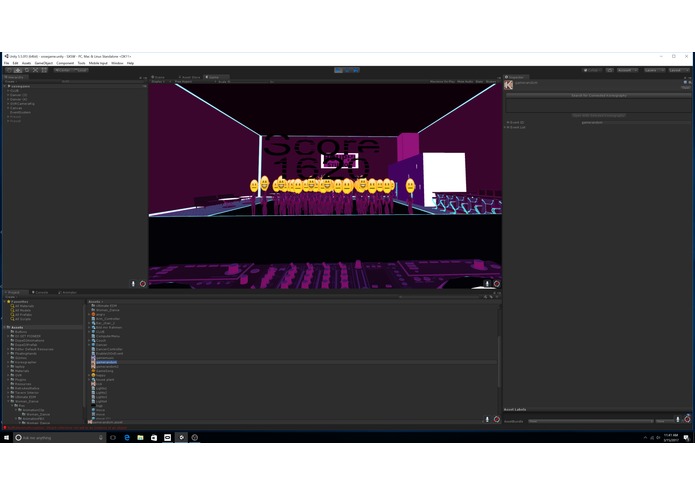This screenshot has width=695, height=494.
Task: Expand the OVRCameraRig object in Hierarchy
Action: [x=8, y=104]
